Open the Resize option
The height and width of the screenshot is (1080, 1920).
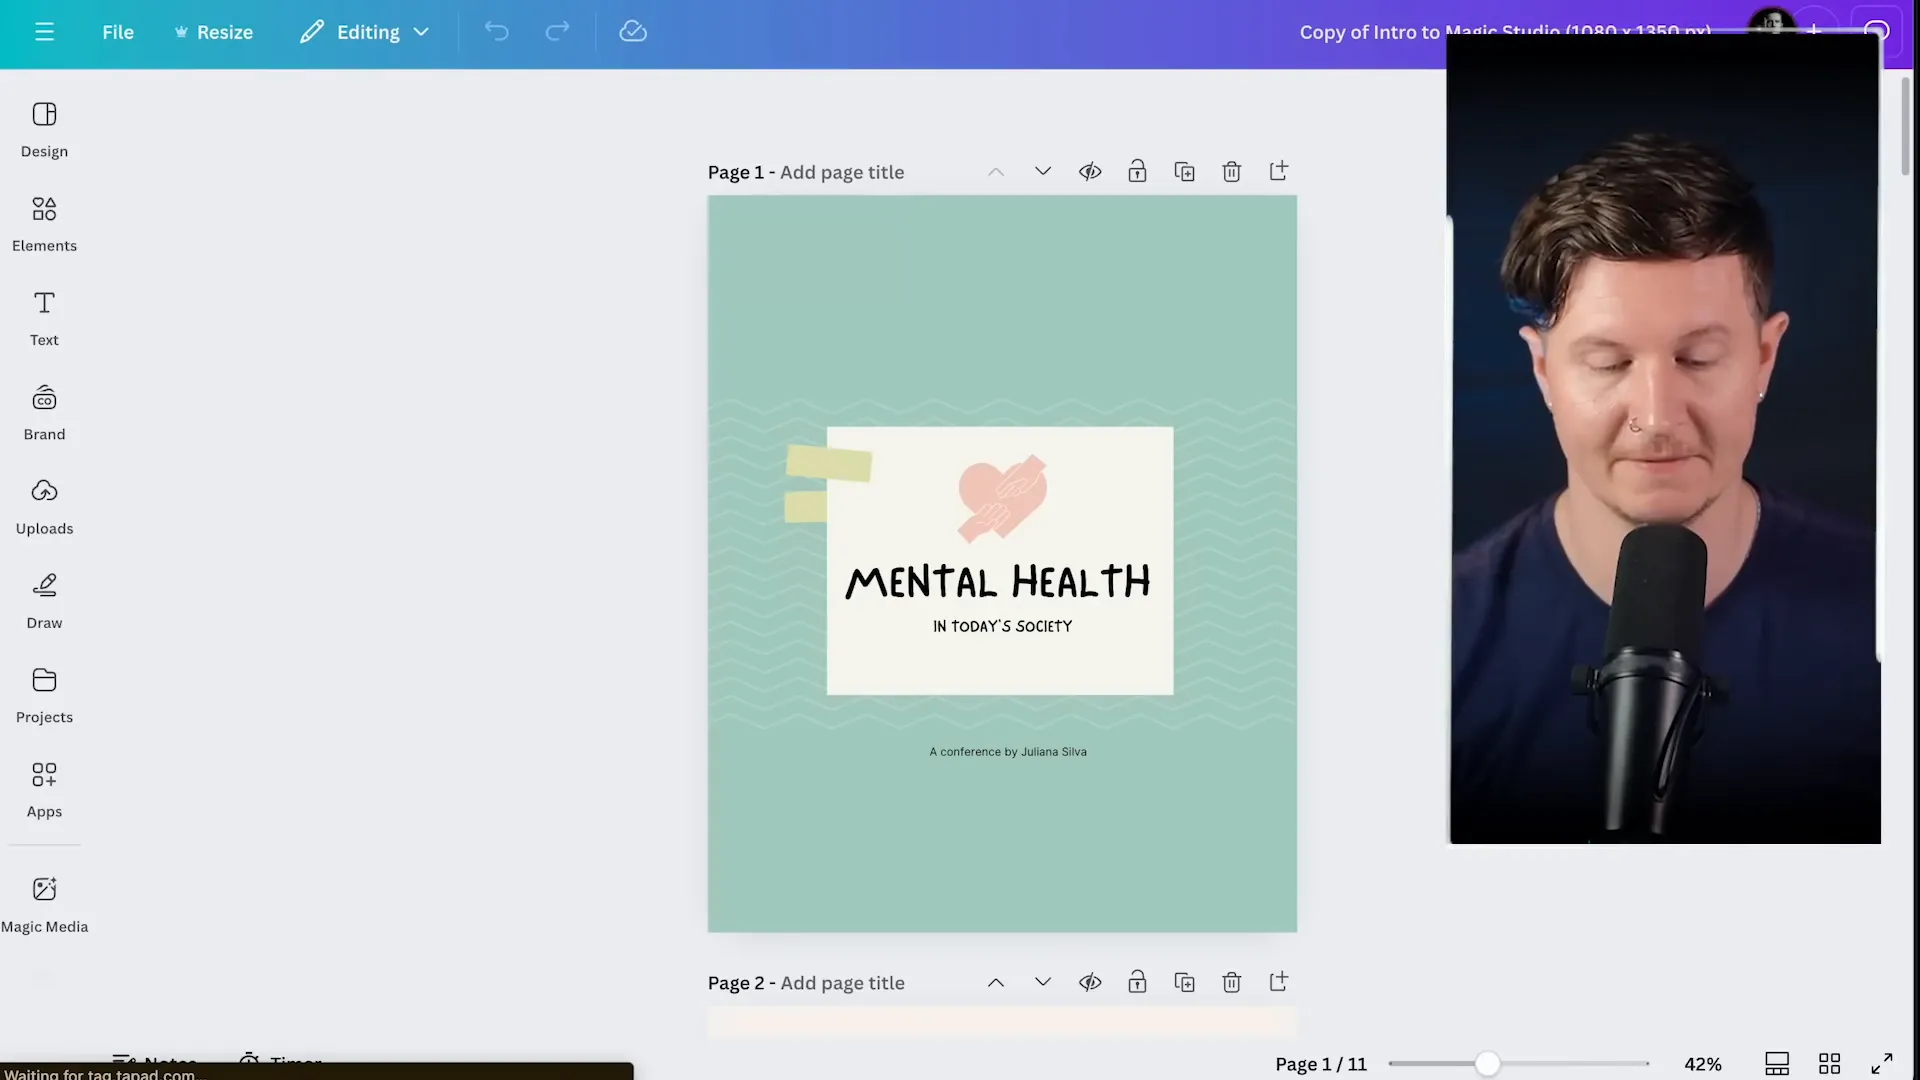pos(214,32)
